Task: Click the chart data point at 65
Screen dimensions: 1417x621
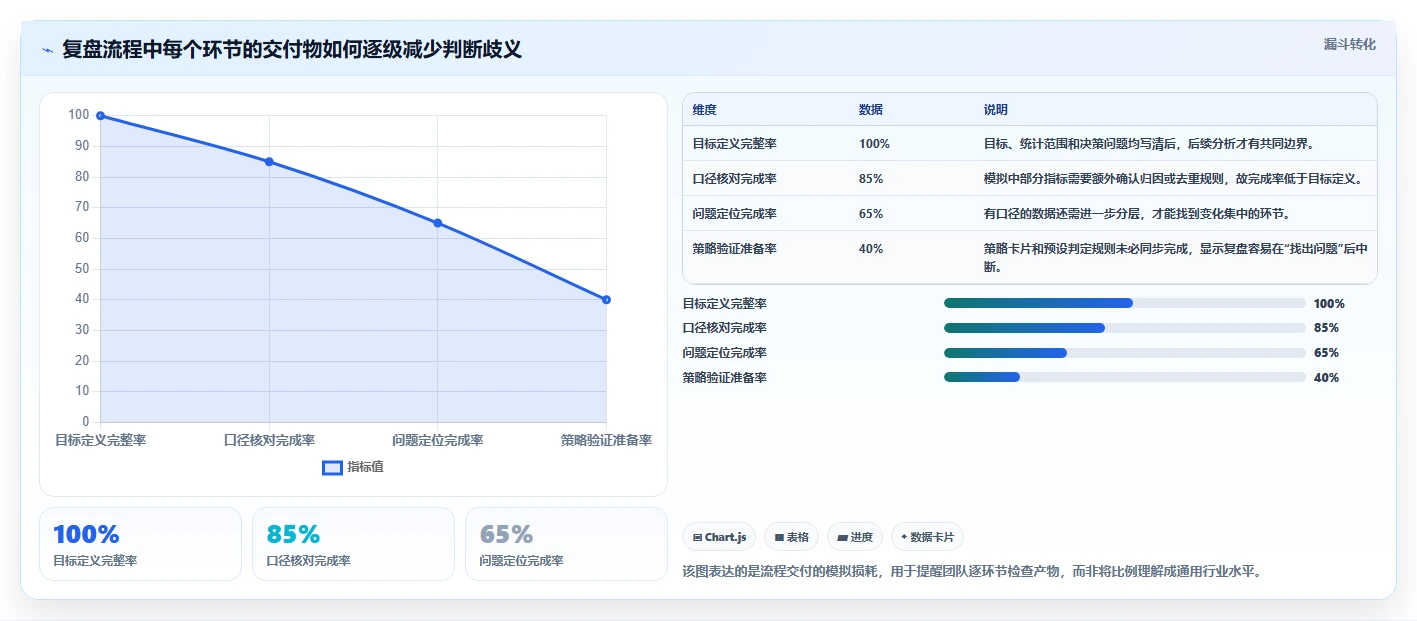Action: 437,223
